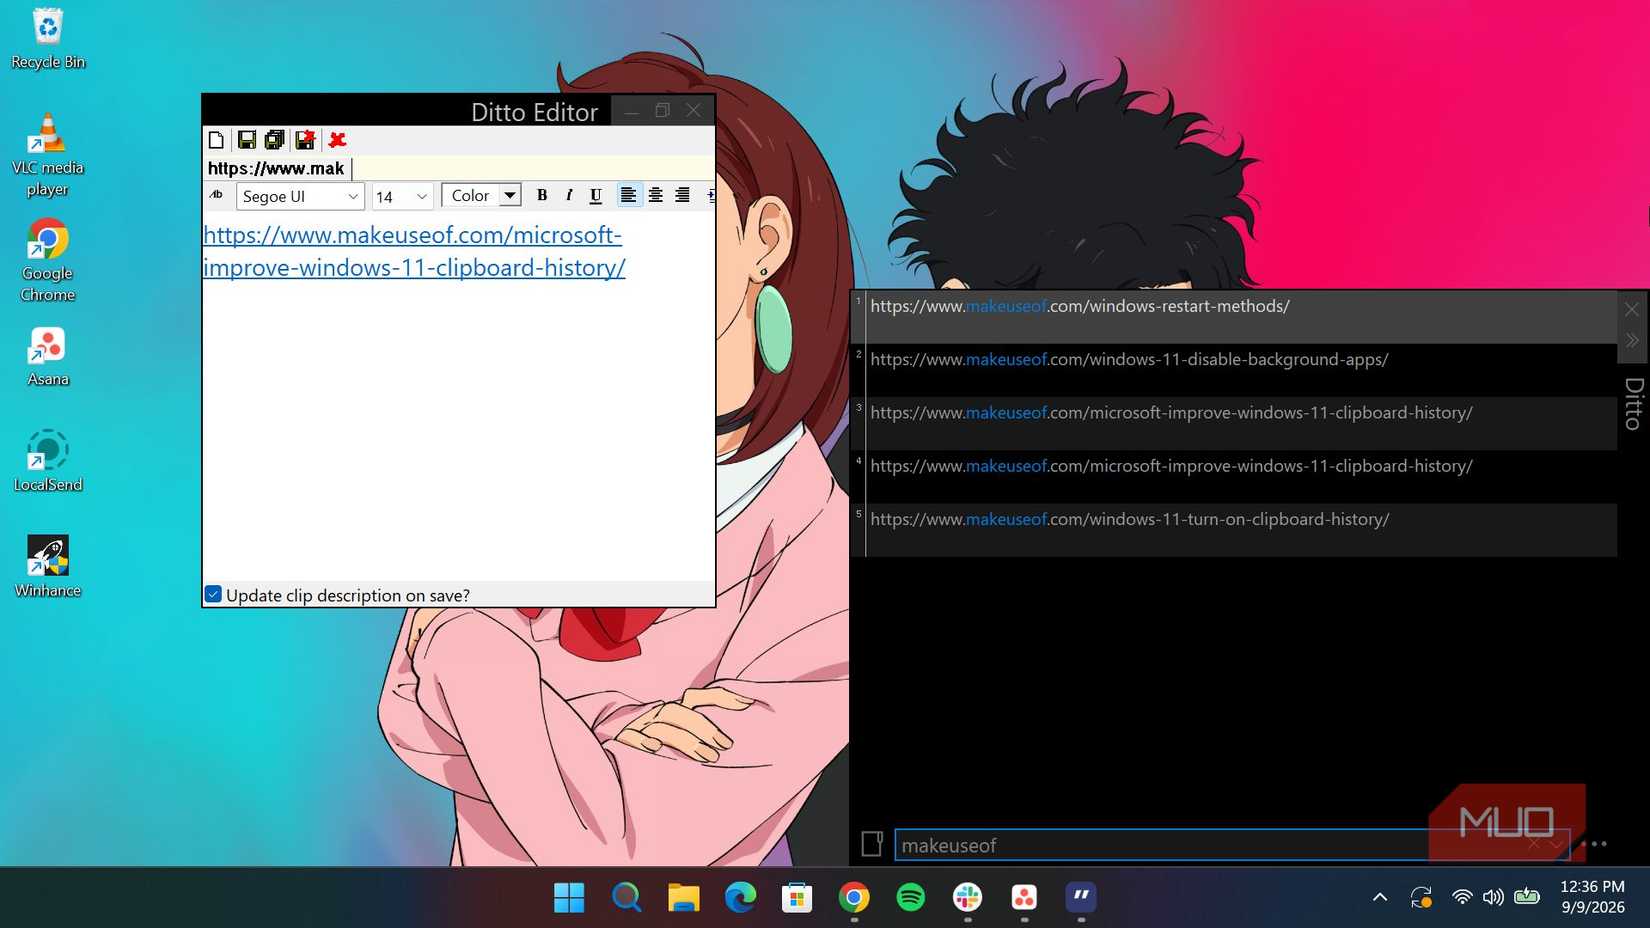Open the Recycle Bin desktop icon

[48, 38]
